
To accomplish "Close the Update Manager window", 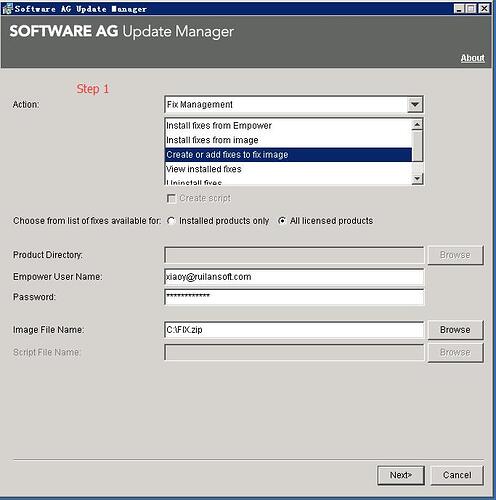I will 484,9.
